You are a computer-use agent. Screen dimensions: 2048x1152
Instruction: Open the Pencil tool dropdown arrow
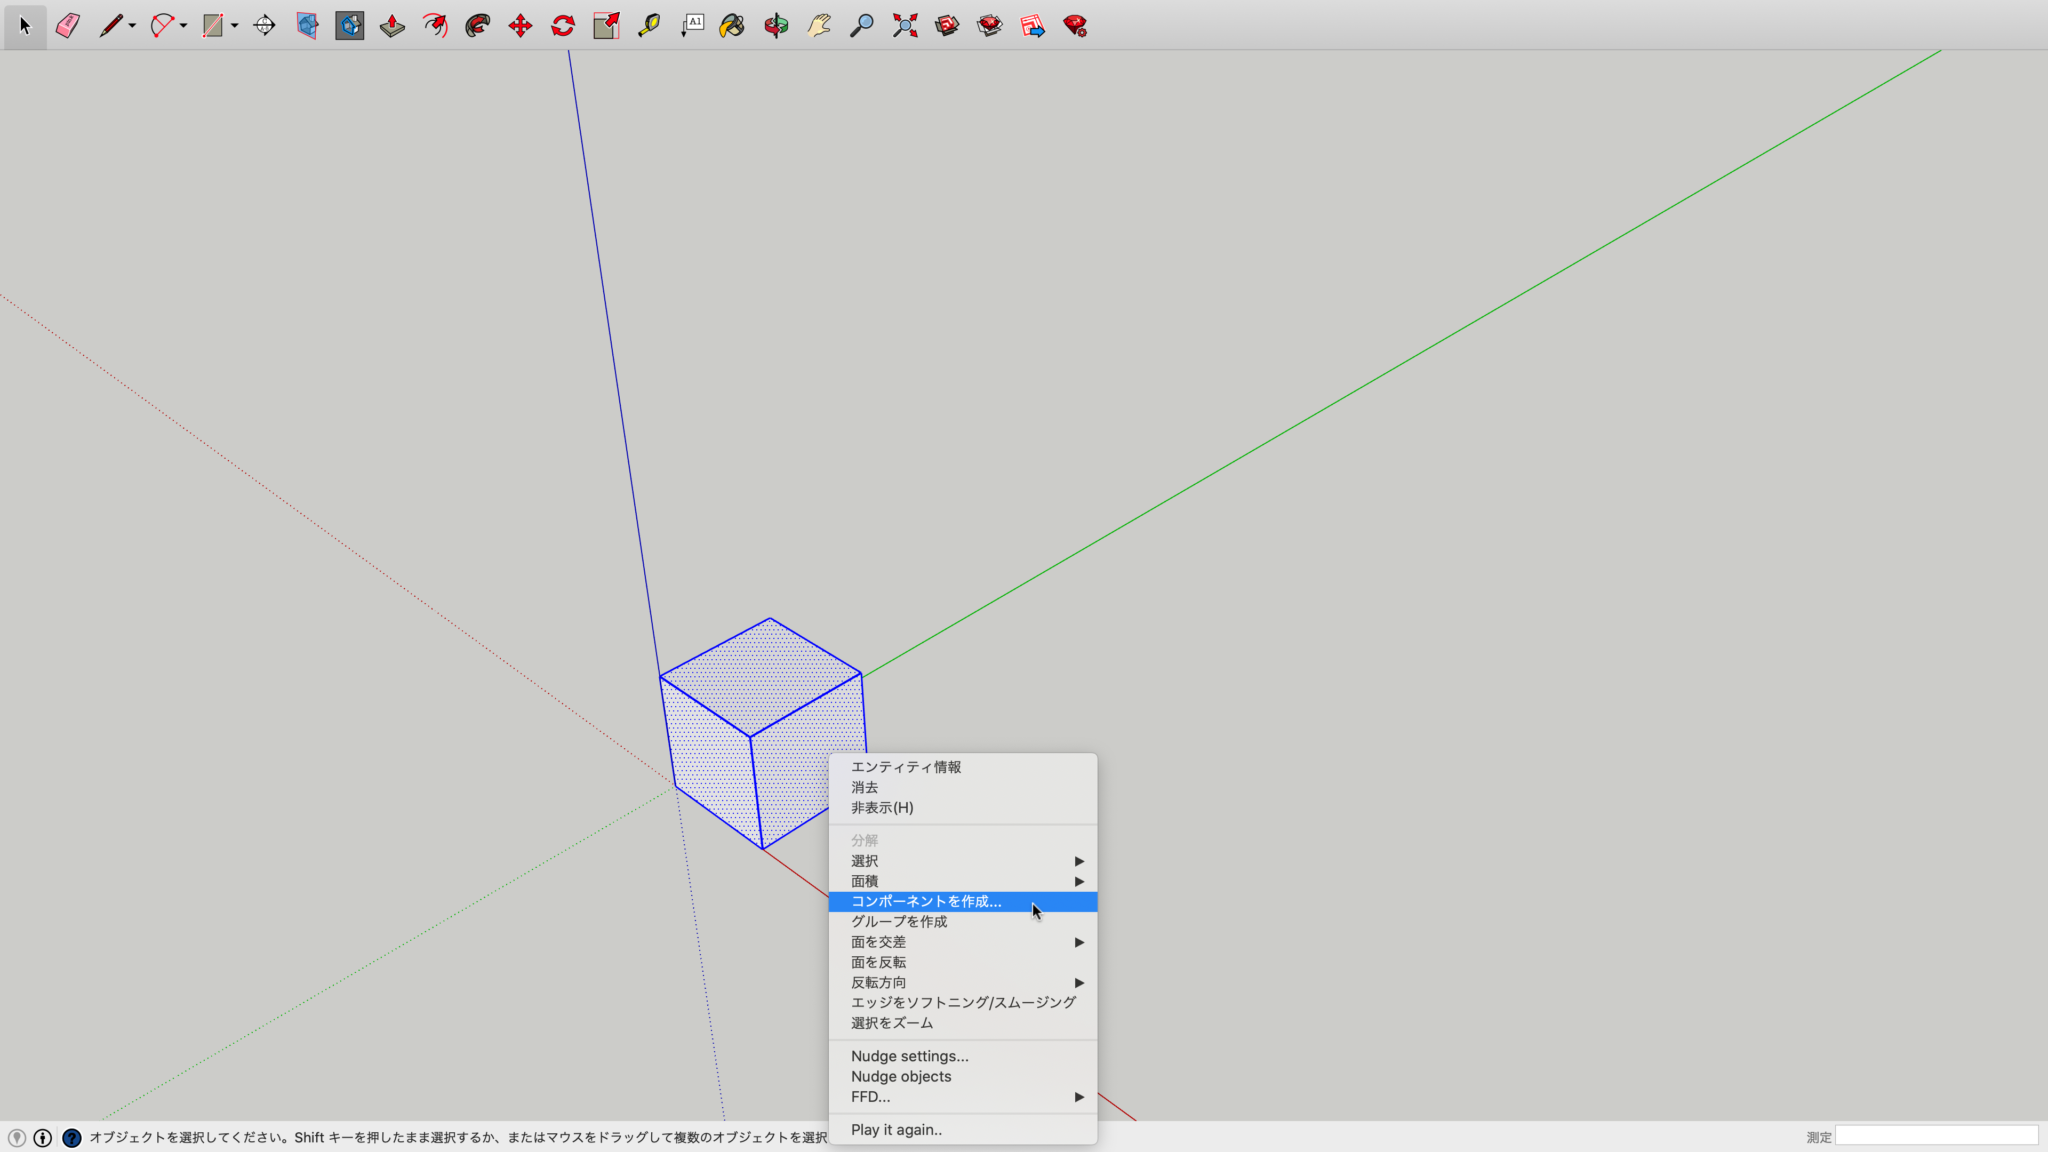(132, 25)
